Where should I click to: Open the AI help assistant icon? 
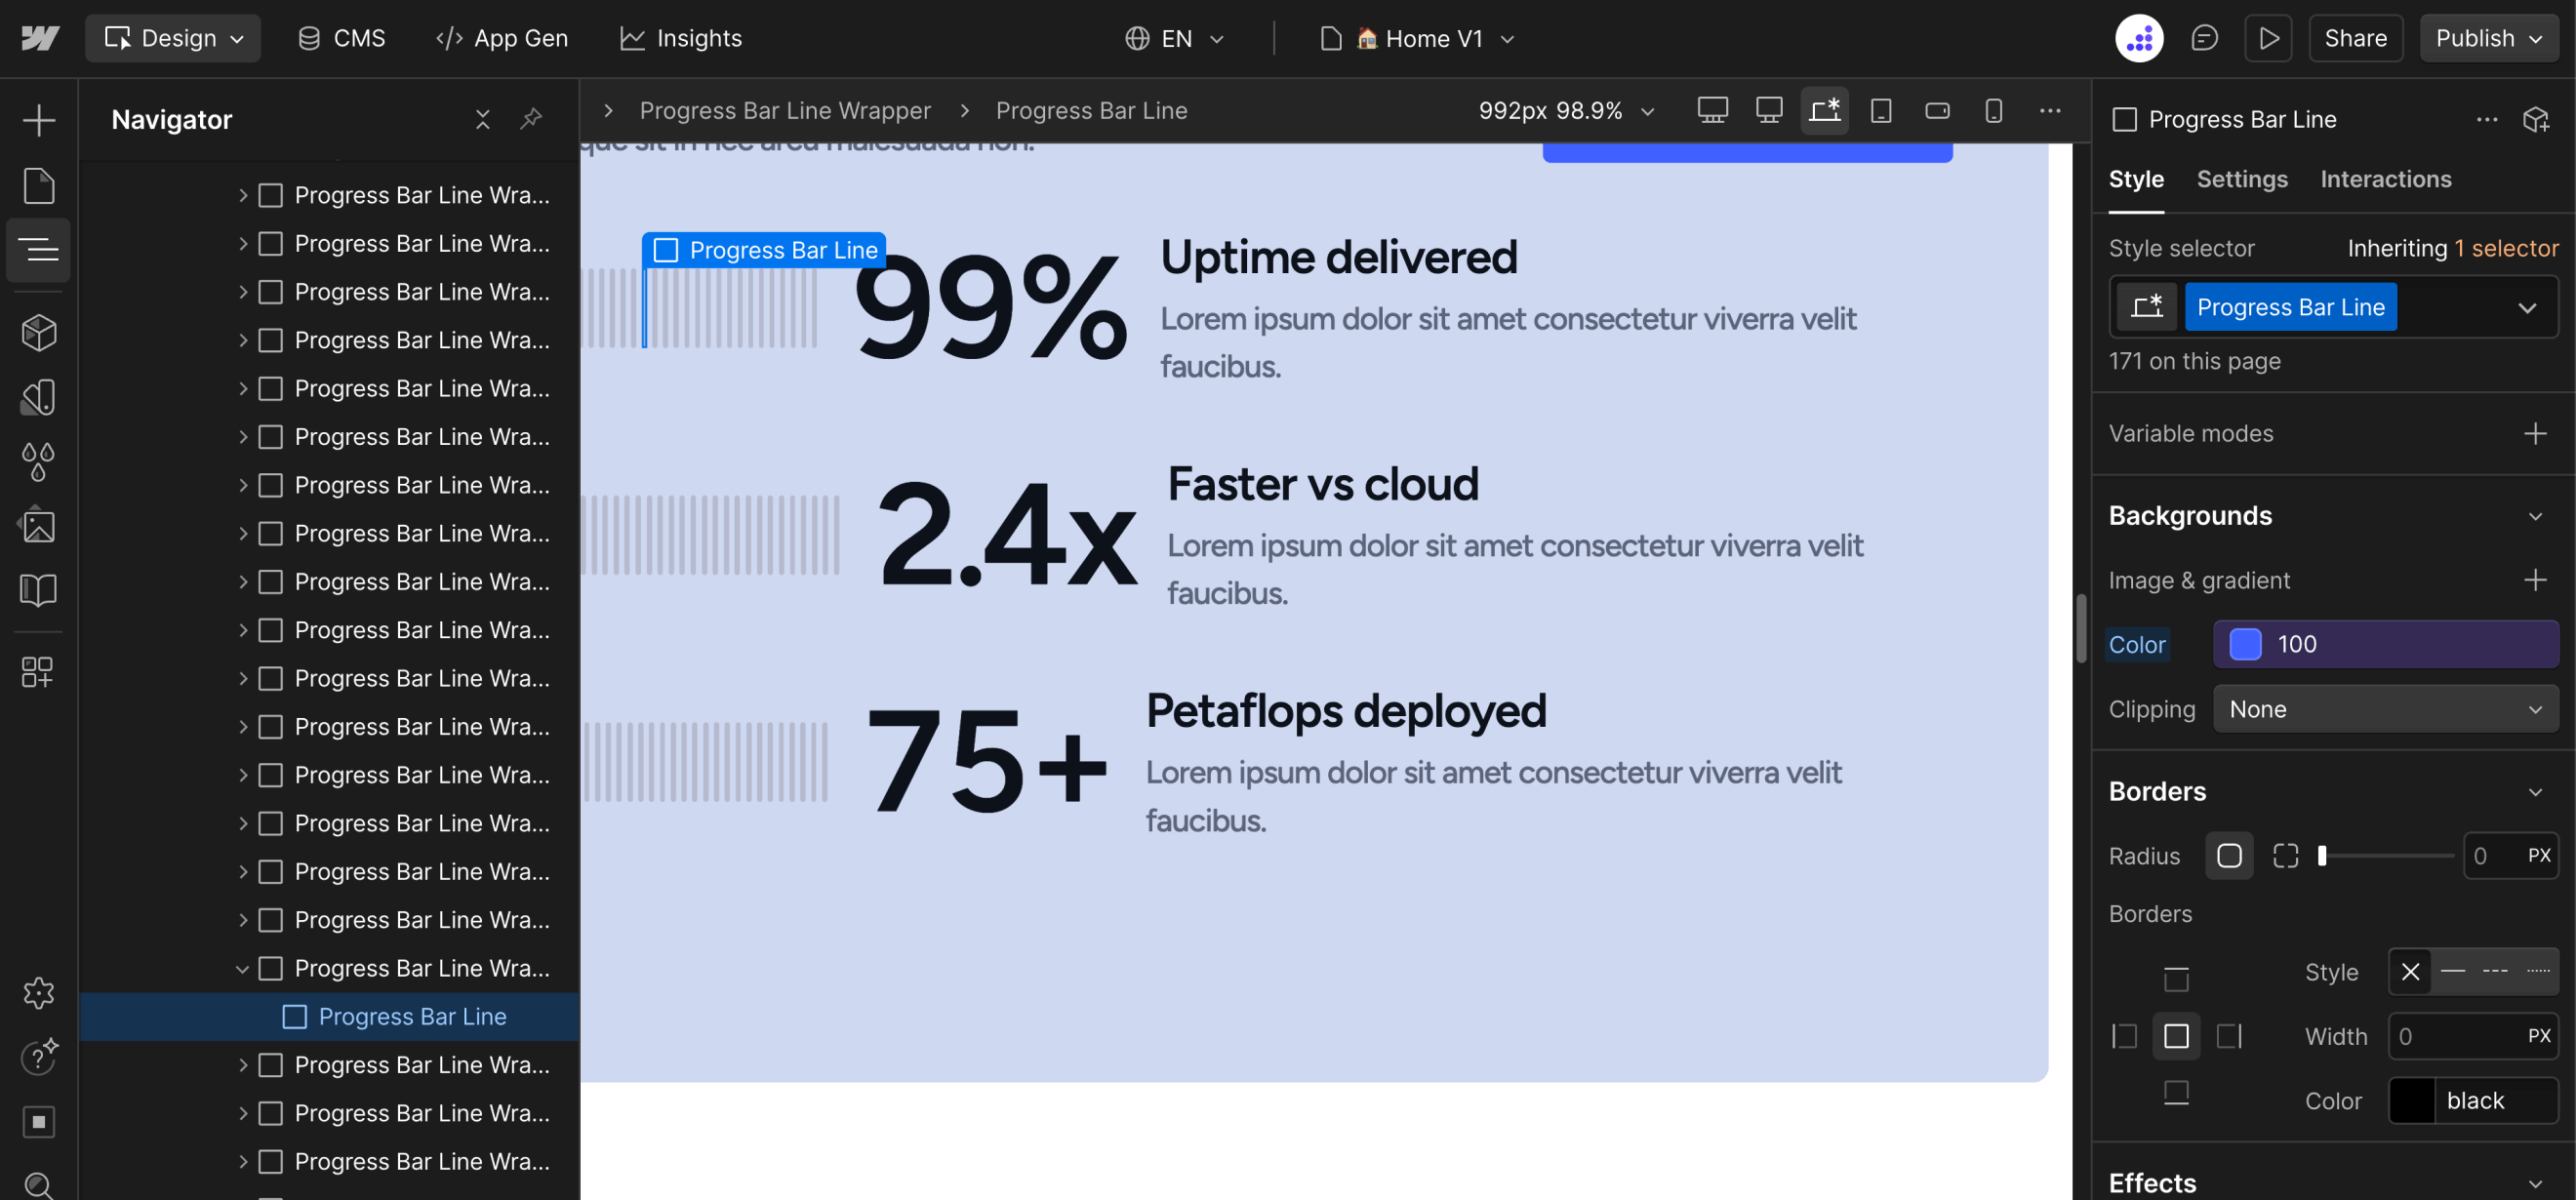point(38,1056)
